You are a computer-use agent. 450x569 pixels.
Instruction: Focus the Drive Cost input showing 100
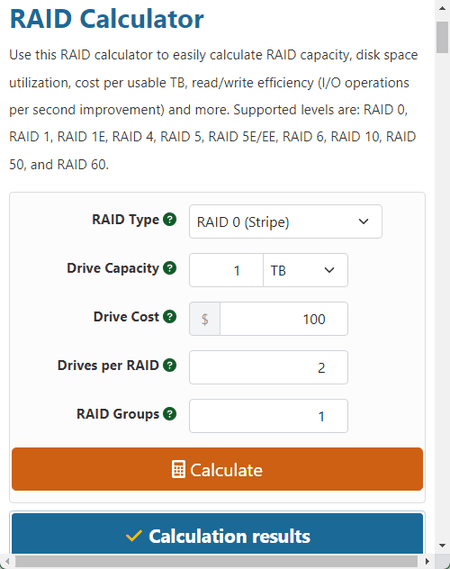coord(284,319)
